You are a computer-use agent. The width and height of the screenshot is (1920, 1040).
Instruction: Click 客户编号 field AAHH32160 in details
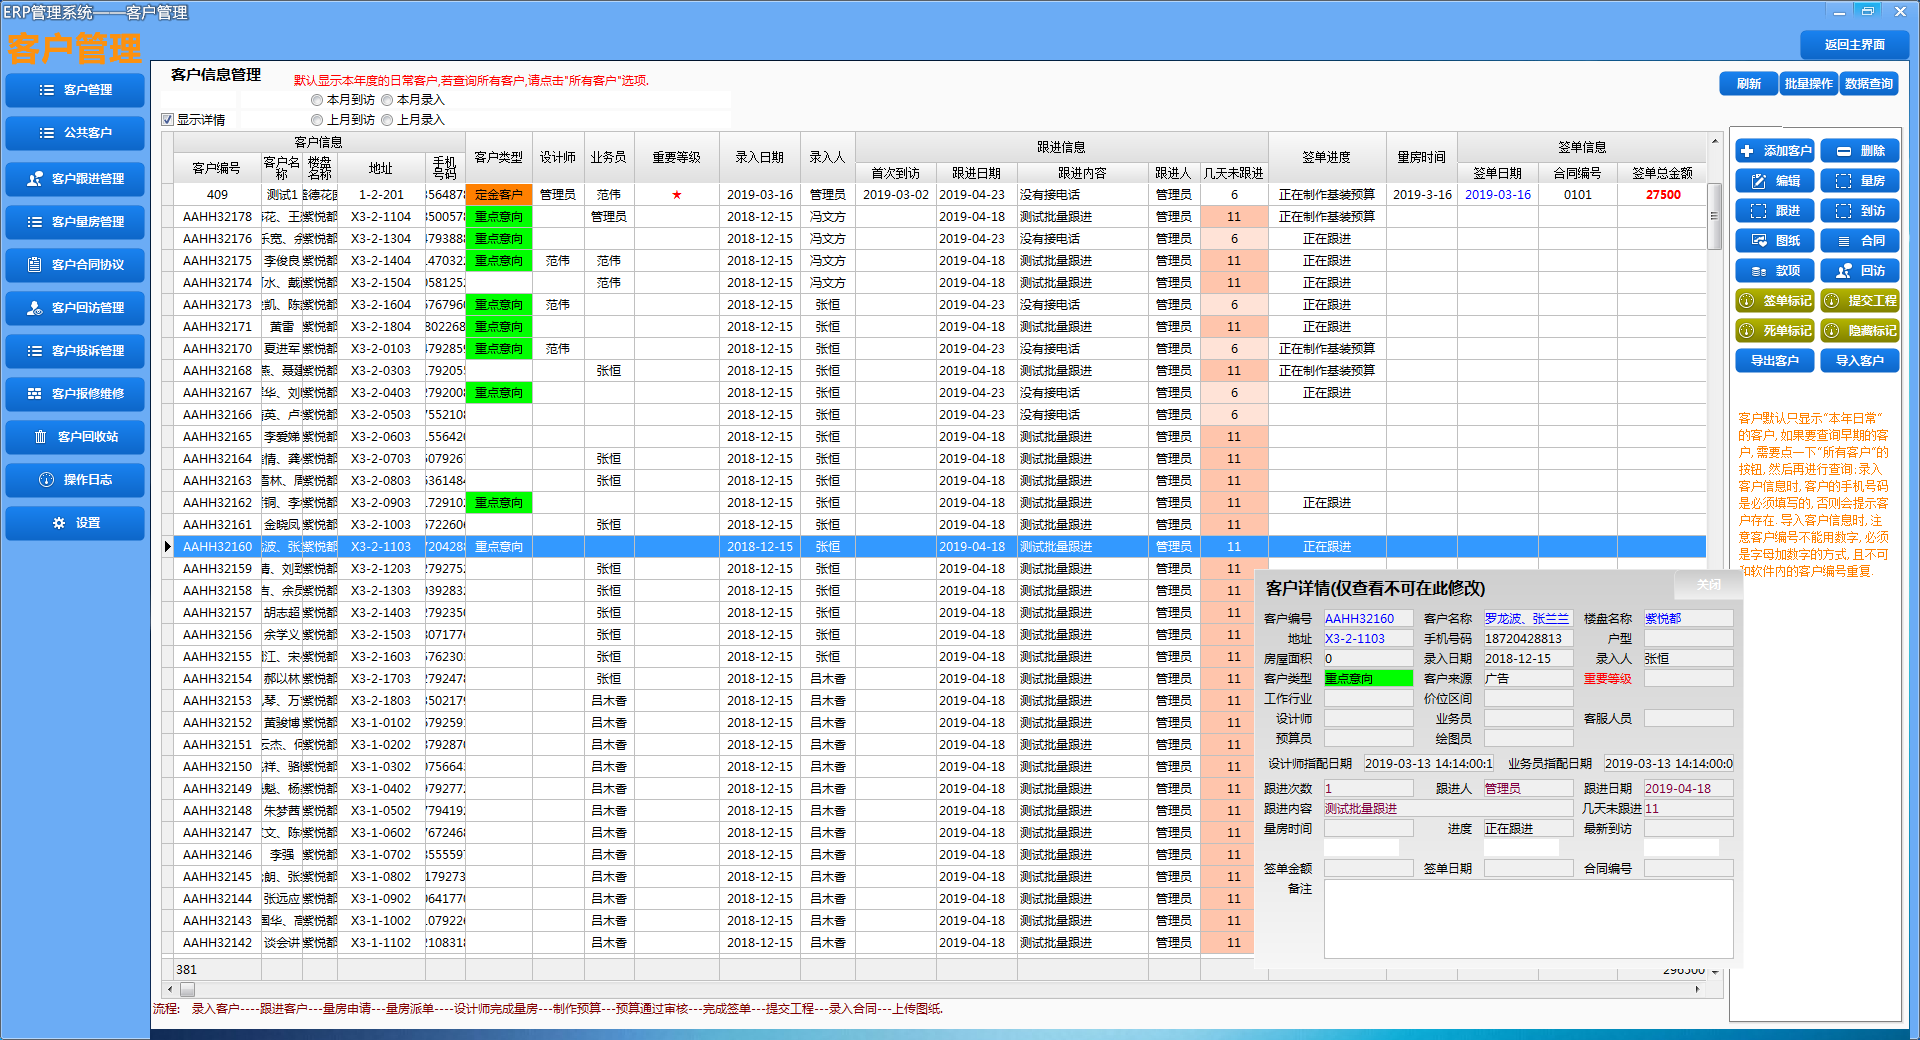[1368, 619]
